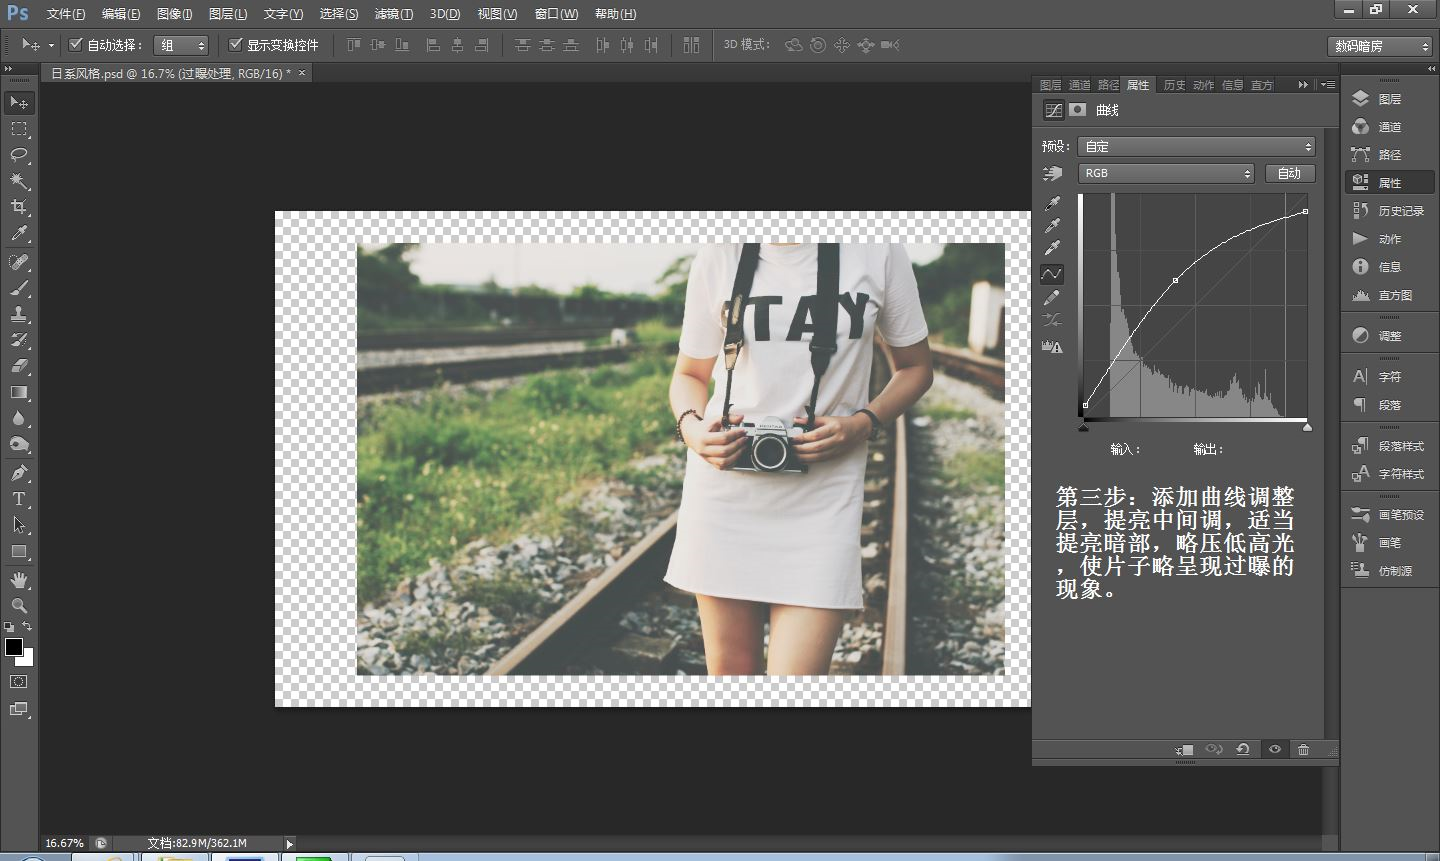Choose draw curve pencil mode
1440x861 pixels.
[x=1052, y=298]
